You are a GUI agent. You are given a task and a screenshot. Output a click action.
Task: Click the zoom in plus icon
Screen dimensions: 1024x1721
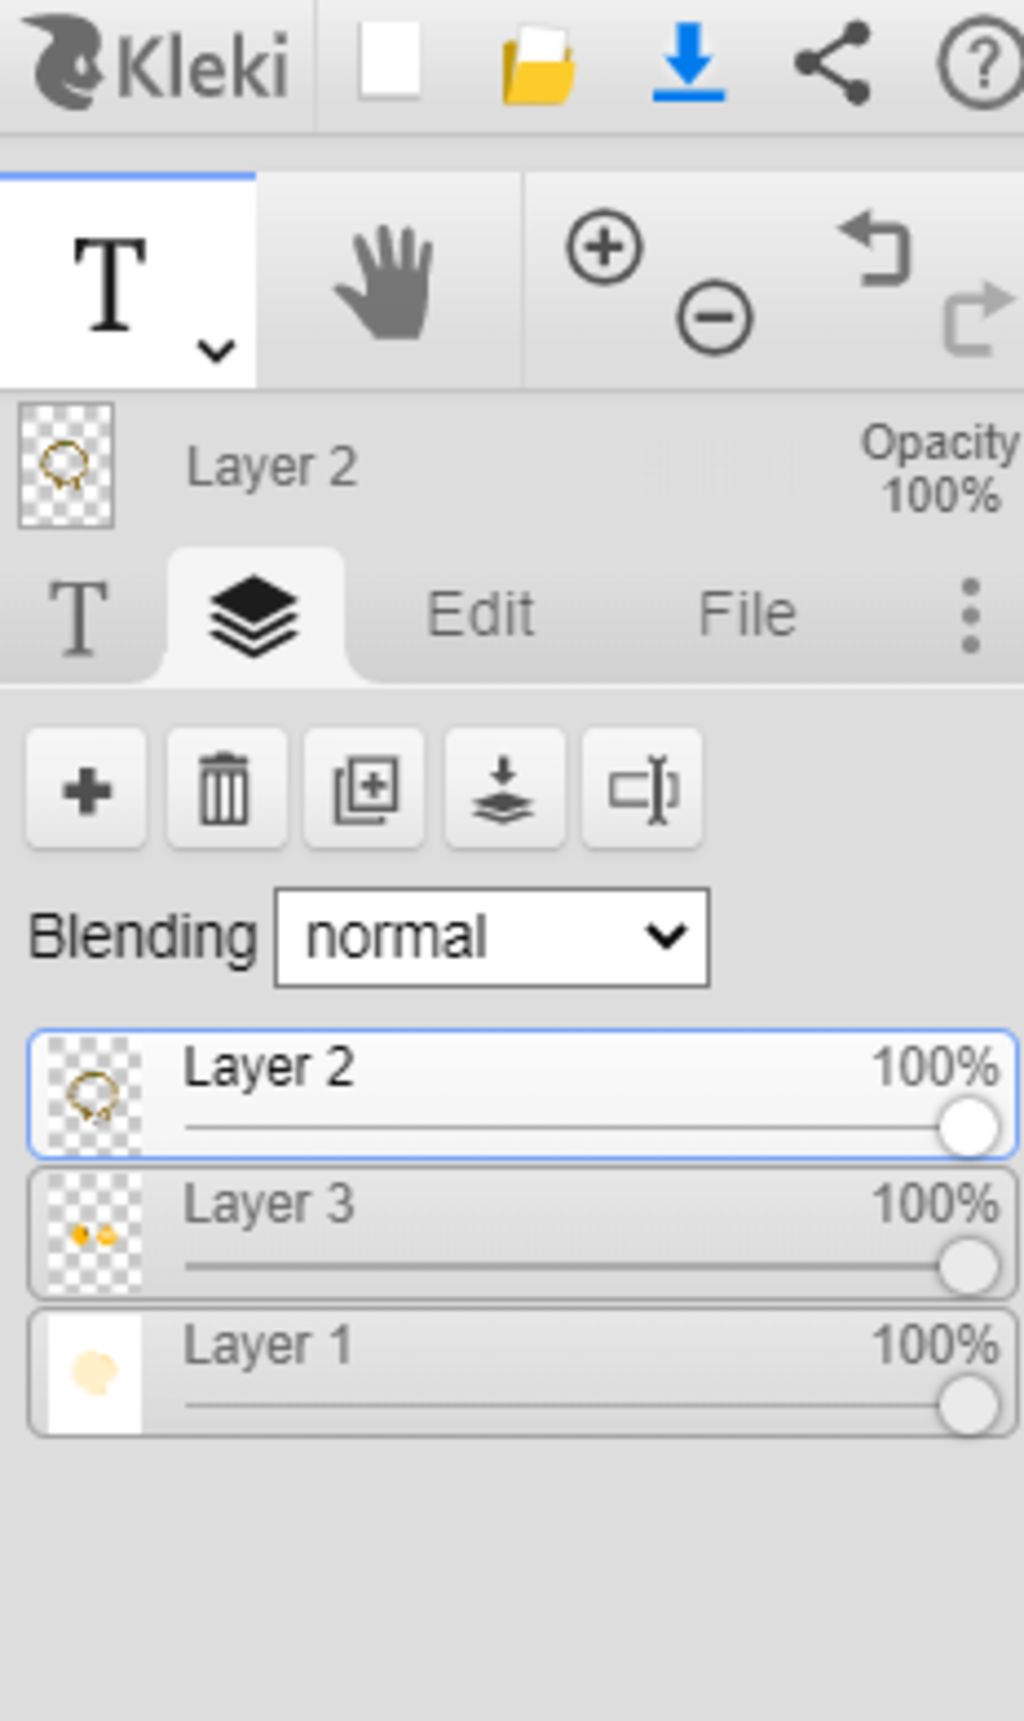(604, 246)
